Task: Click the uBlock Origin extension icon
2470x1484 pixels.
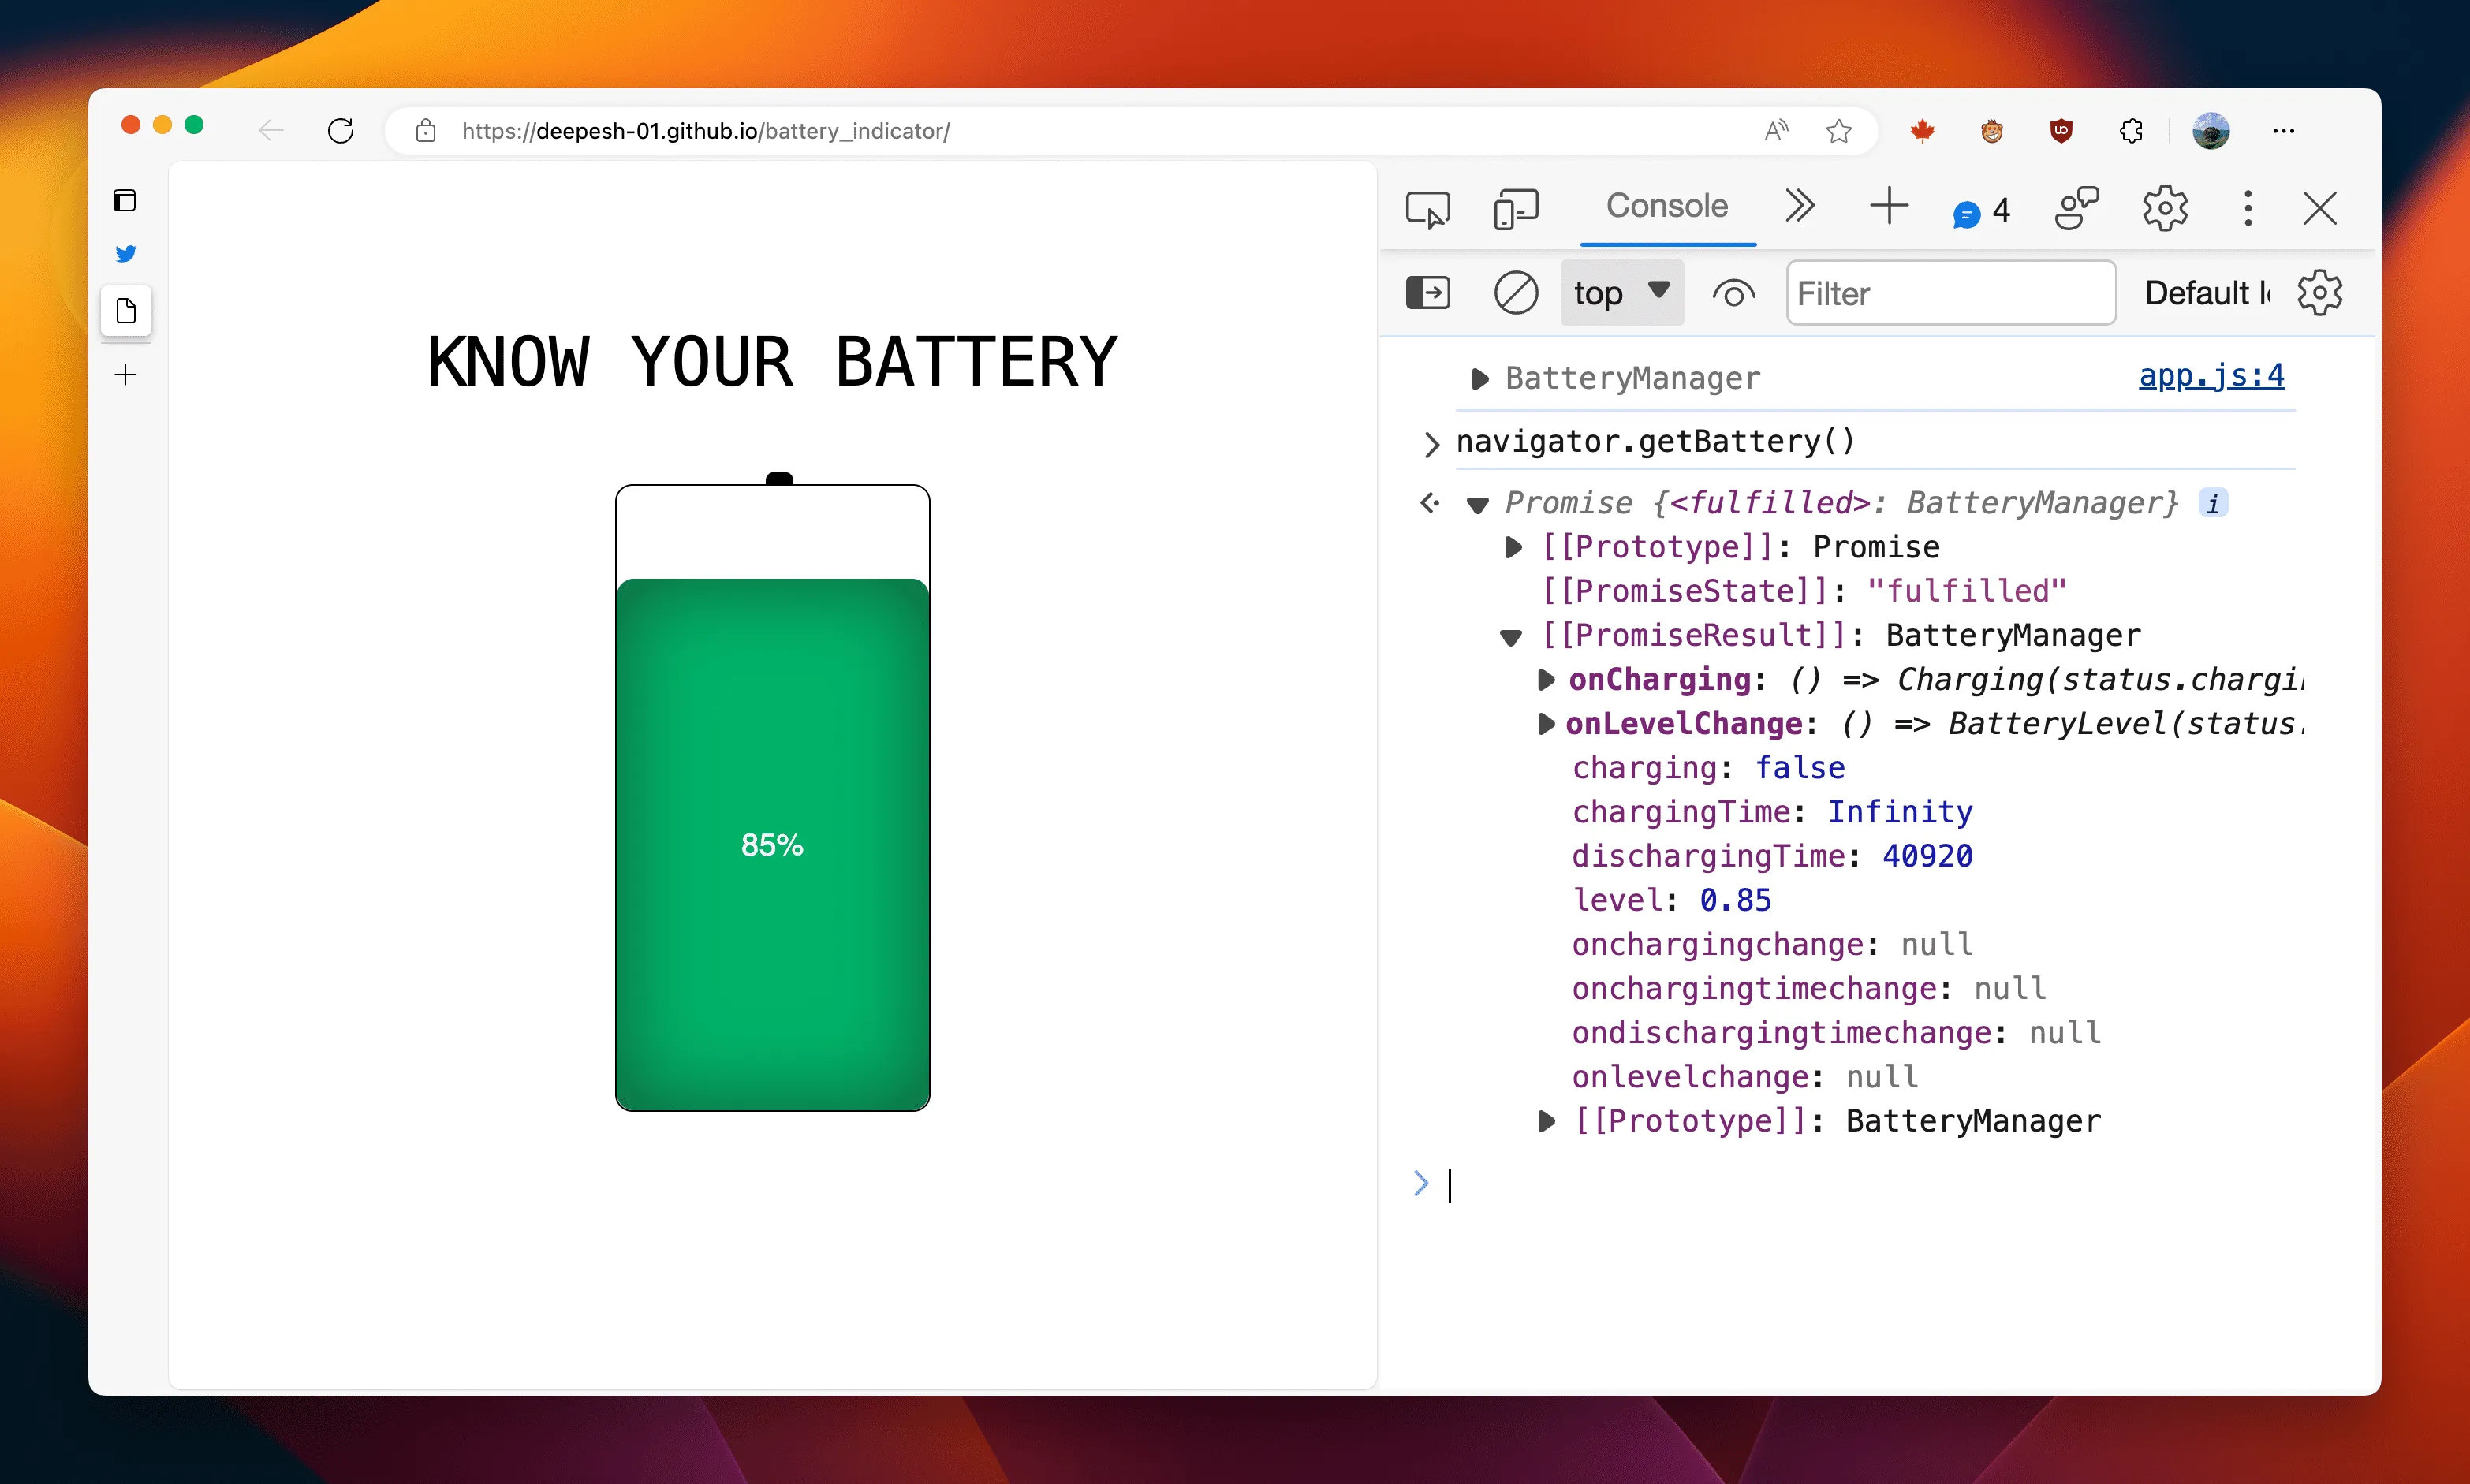Action: pyautogui.click(x=2060, y=131)
